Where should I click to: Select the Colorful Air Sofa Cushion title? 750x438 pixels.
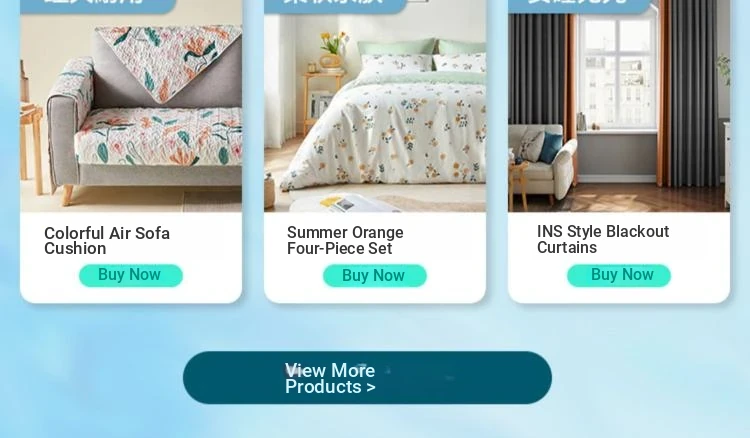[x=107, y=241]
